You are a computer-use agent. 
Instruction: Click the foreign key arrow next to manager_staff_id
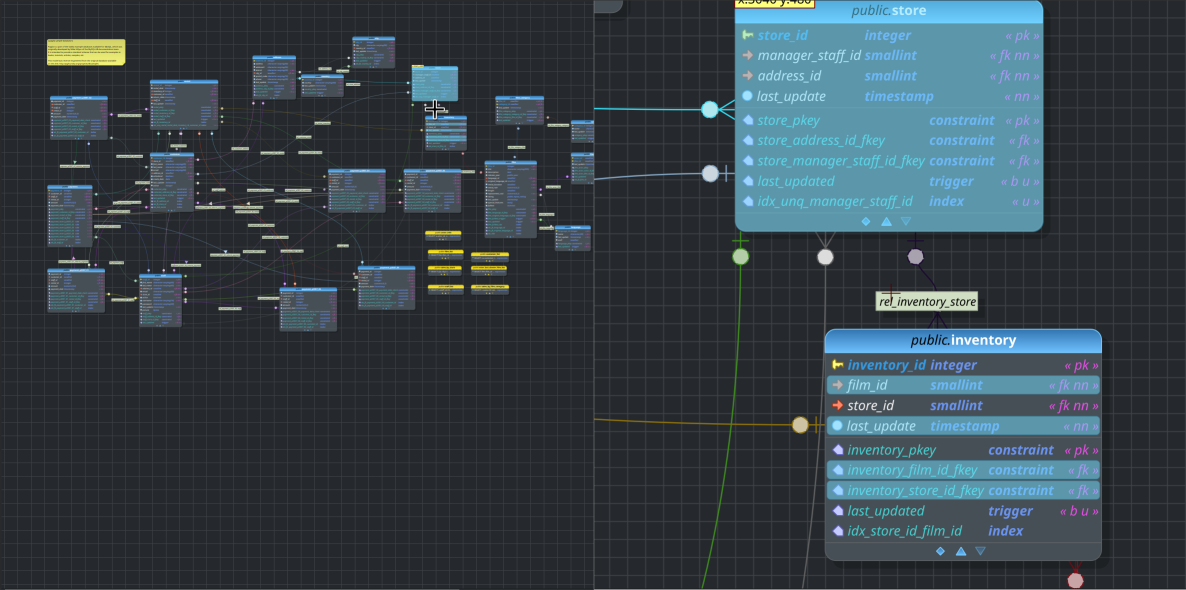[x=747, y=56]
